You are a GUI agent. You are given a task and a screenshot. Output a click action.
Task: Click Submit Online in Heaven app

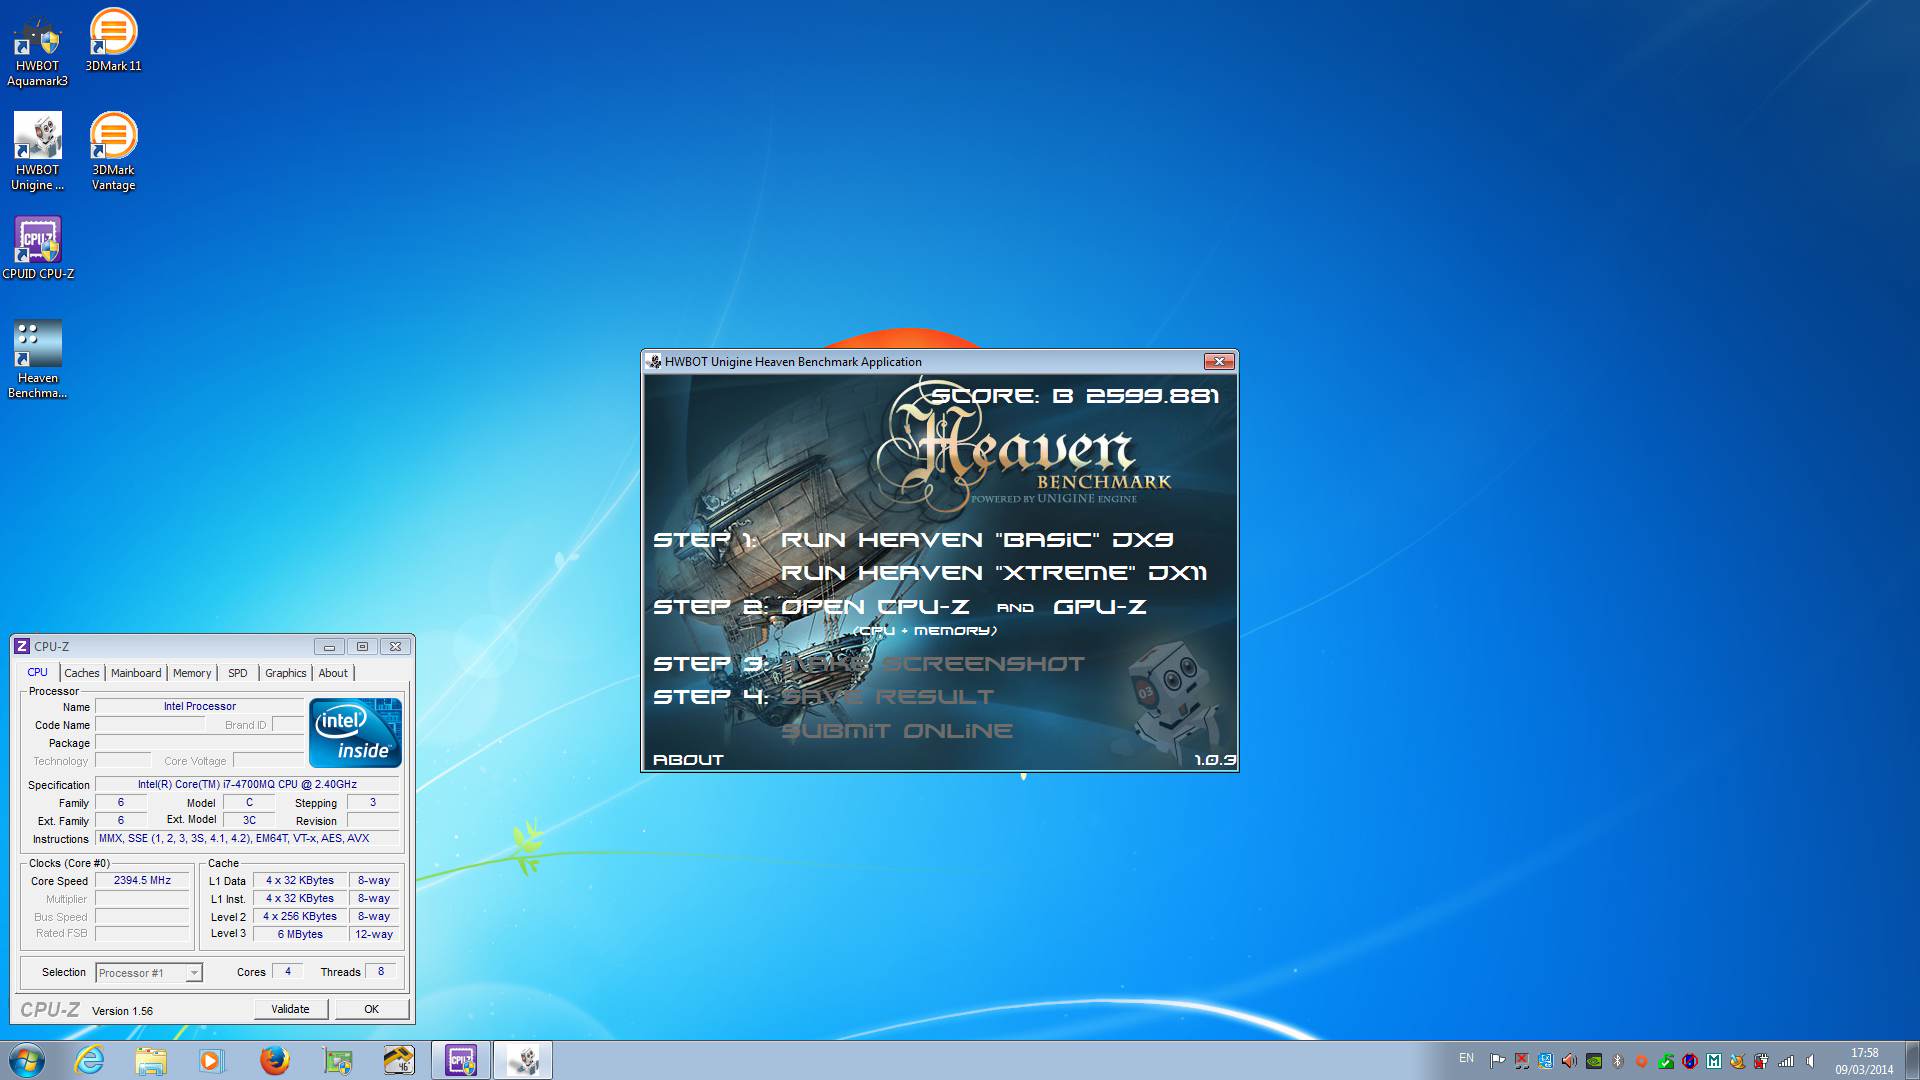point(897,731)
